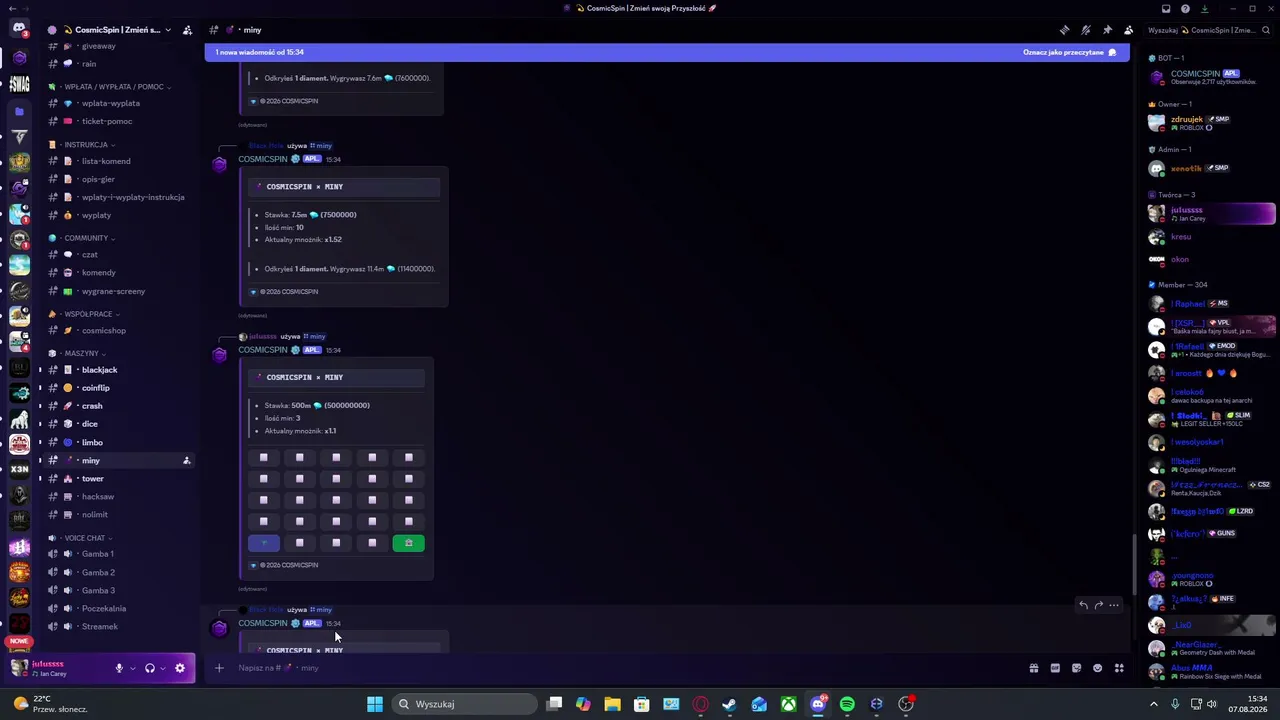Open the headphone options arrow in the user panel
Viewport: 1280px width, 720px height.
coord(163,668)
